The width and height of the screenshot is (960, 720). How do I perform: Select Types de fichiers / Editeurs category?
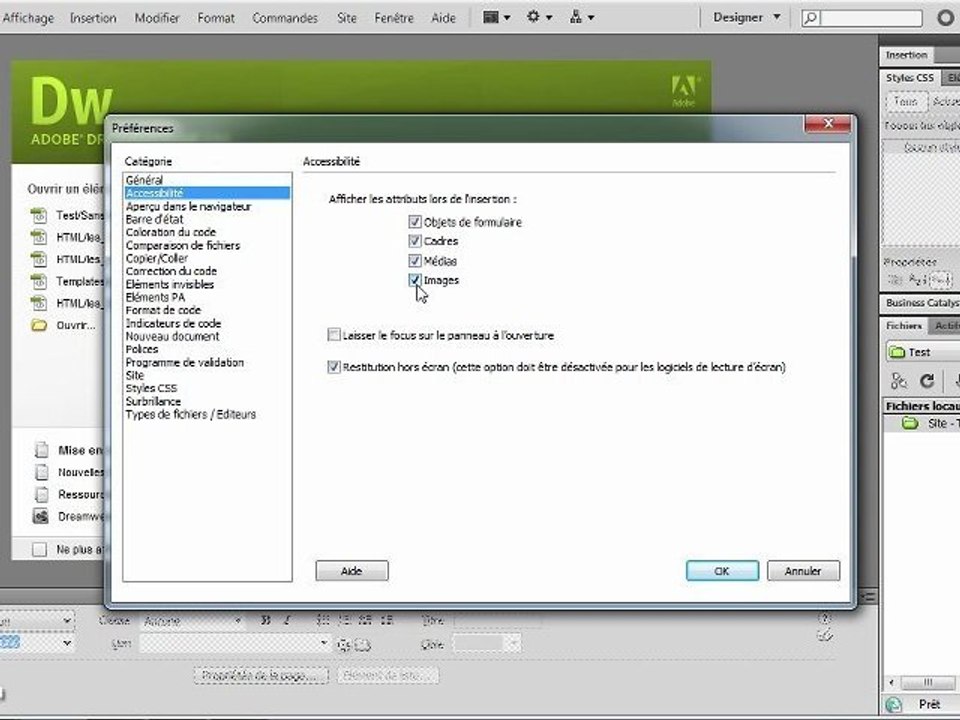(x=206, y=414)
